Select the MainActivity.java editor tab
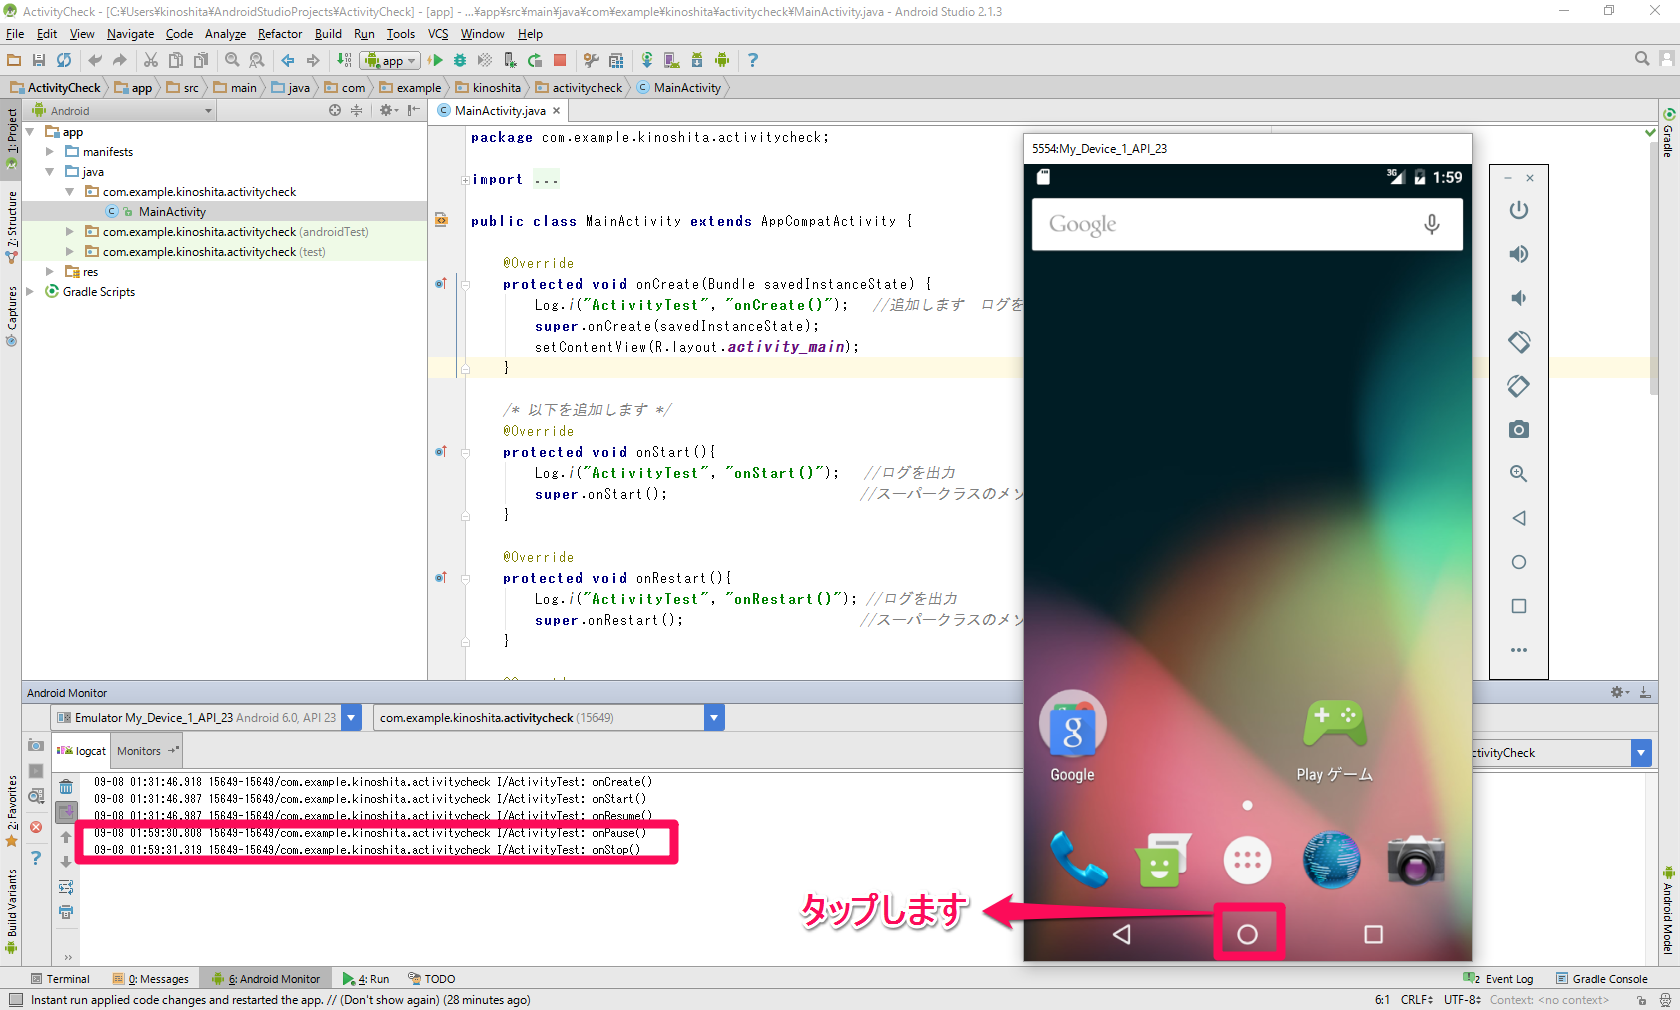The height and width of the screenshot is (1010, 1680). pyautogui.click(x=500, y=111)
